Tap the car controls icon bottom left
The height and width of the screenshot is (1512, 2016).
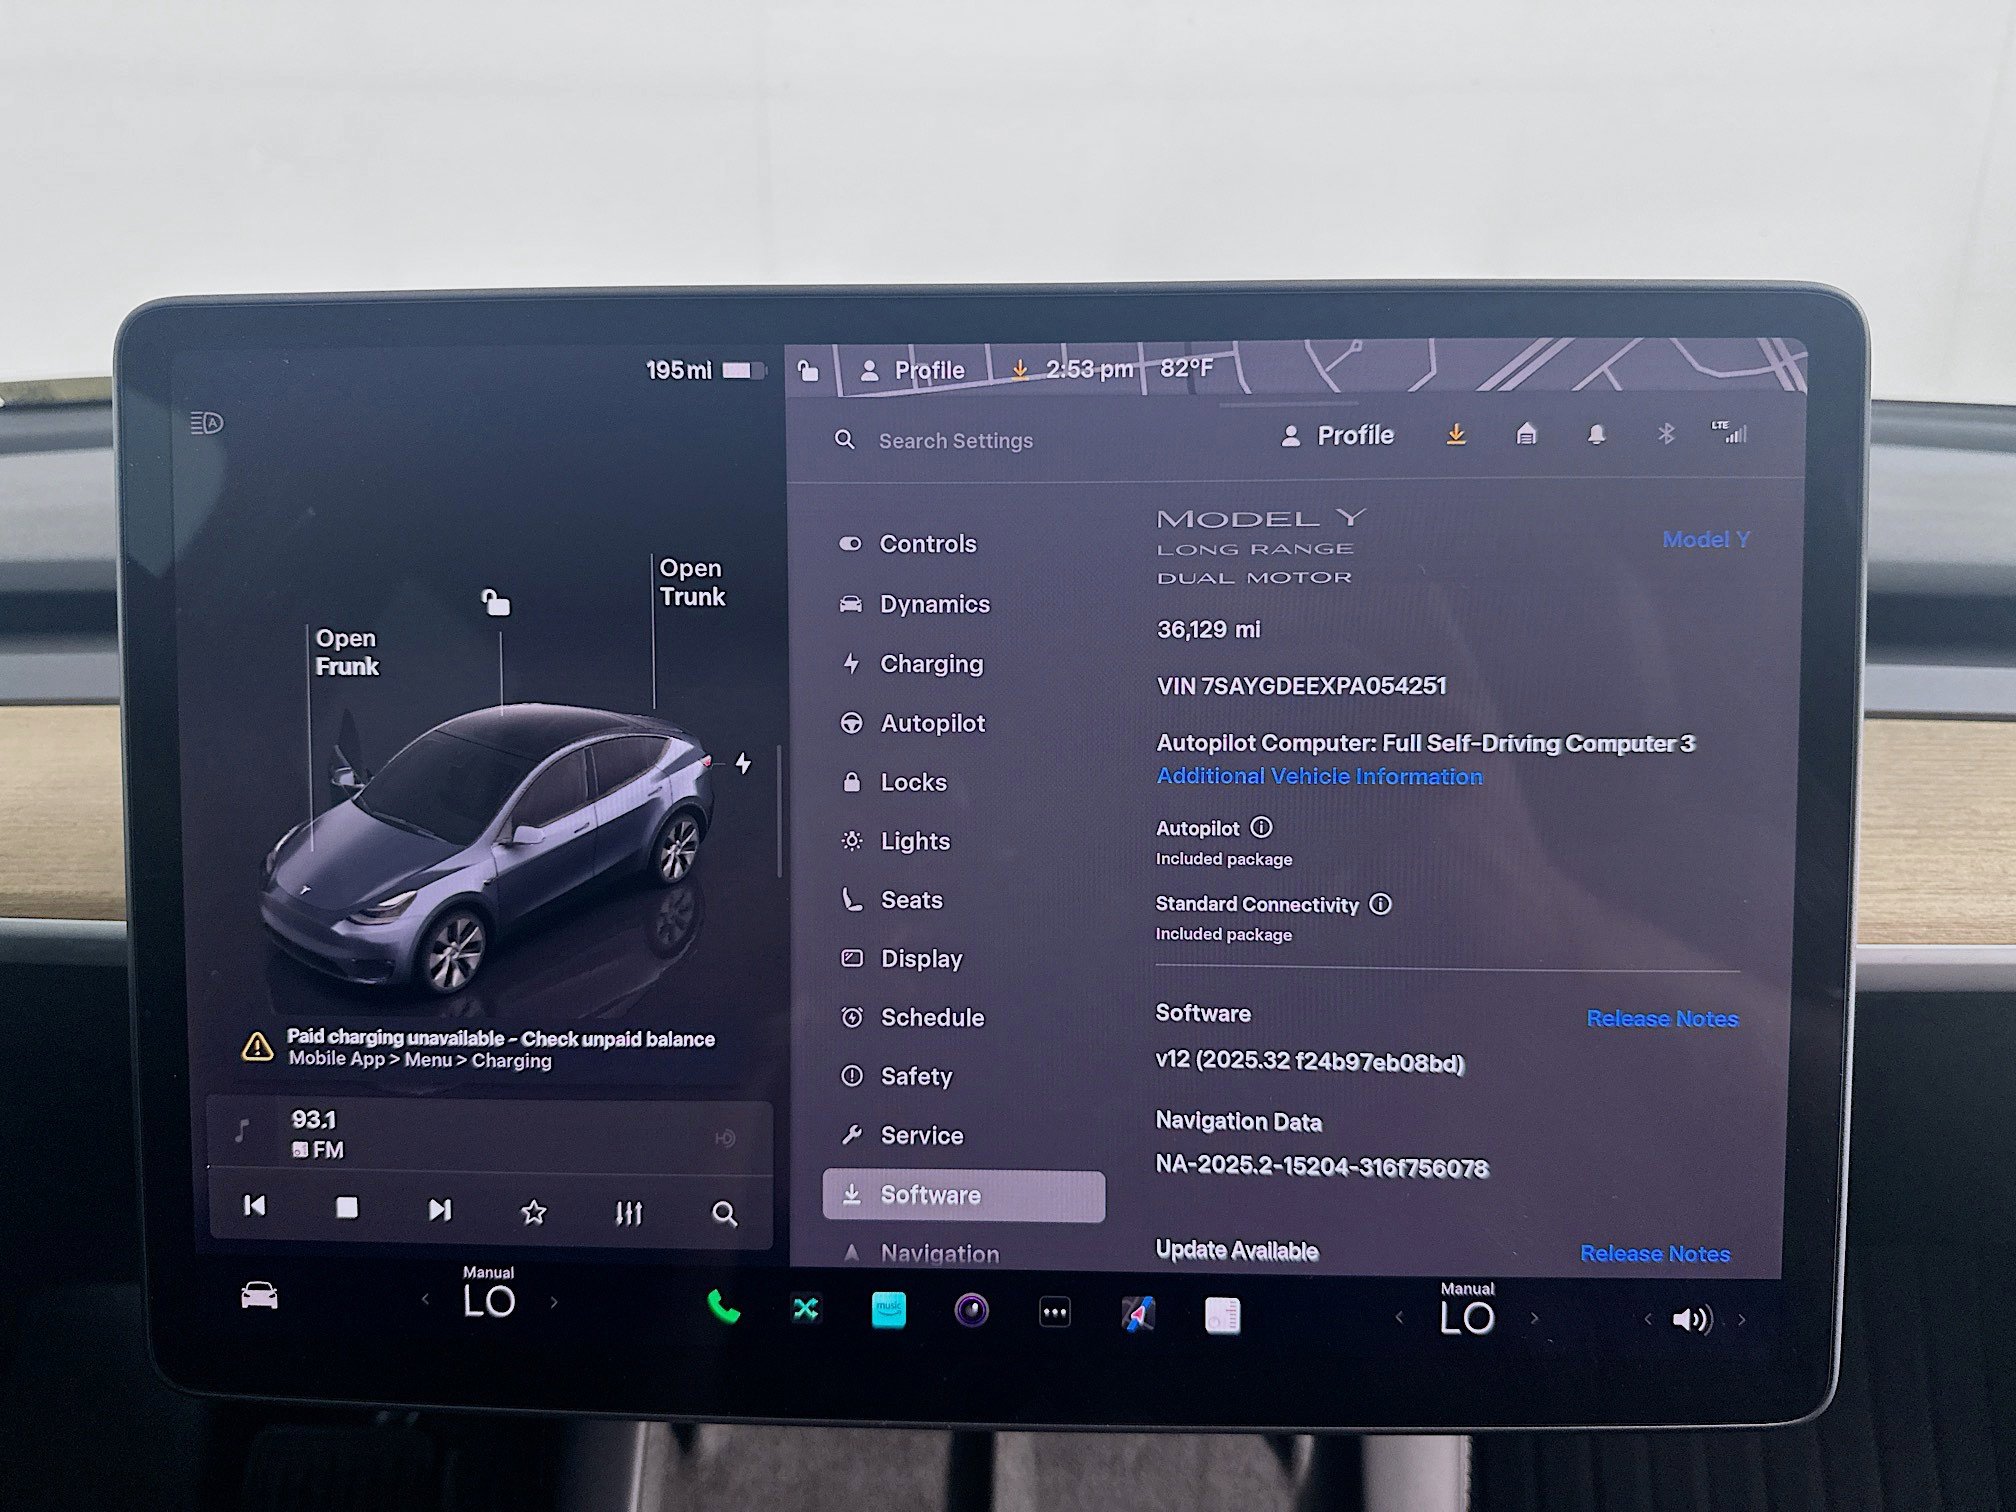tap(259, 1293)
